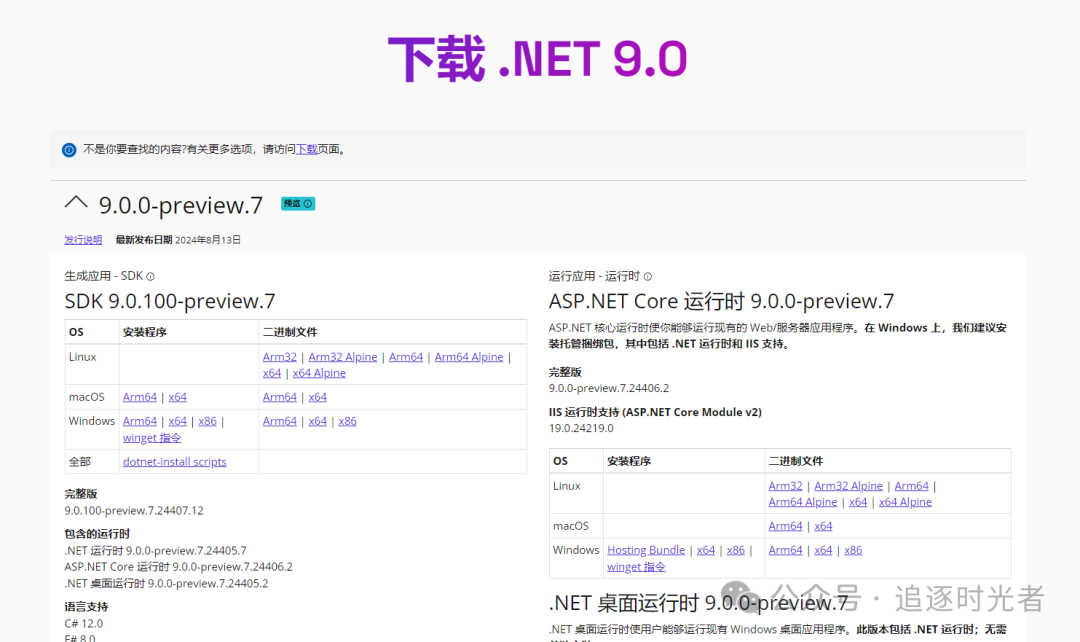The height and width of the screenshot is (642, 1080).
Task: Open the dotnet-install scripts link
Action: pos(174,461)
